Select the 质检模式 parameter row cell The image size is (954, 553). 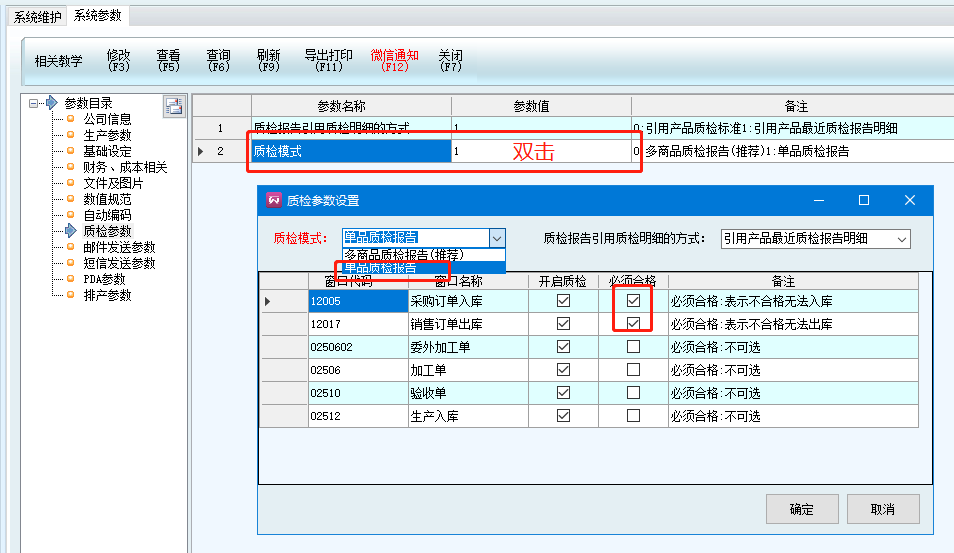350,151
